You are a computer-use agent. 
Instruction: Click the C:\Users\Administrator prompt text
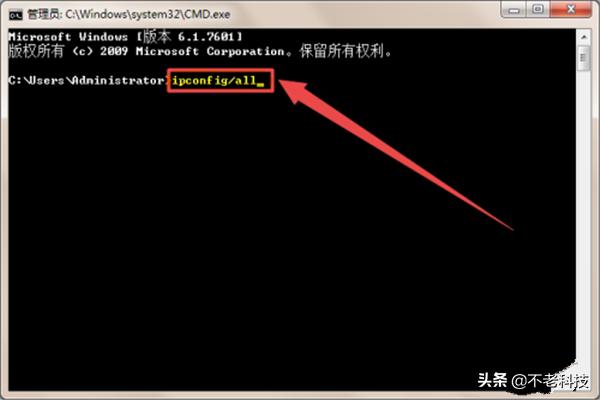click(x=87, y=81)
